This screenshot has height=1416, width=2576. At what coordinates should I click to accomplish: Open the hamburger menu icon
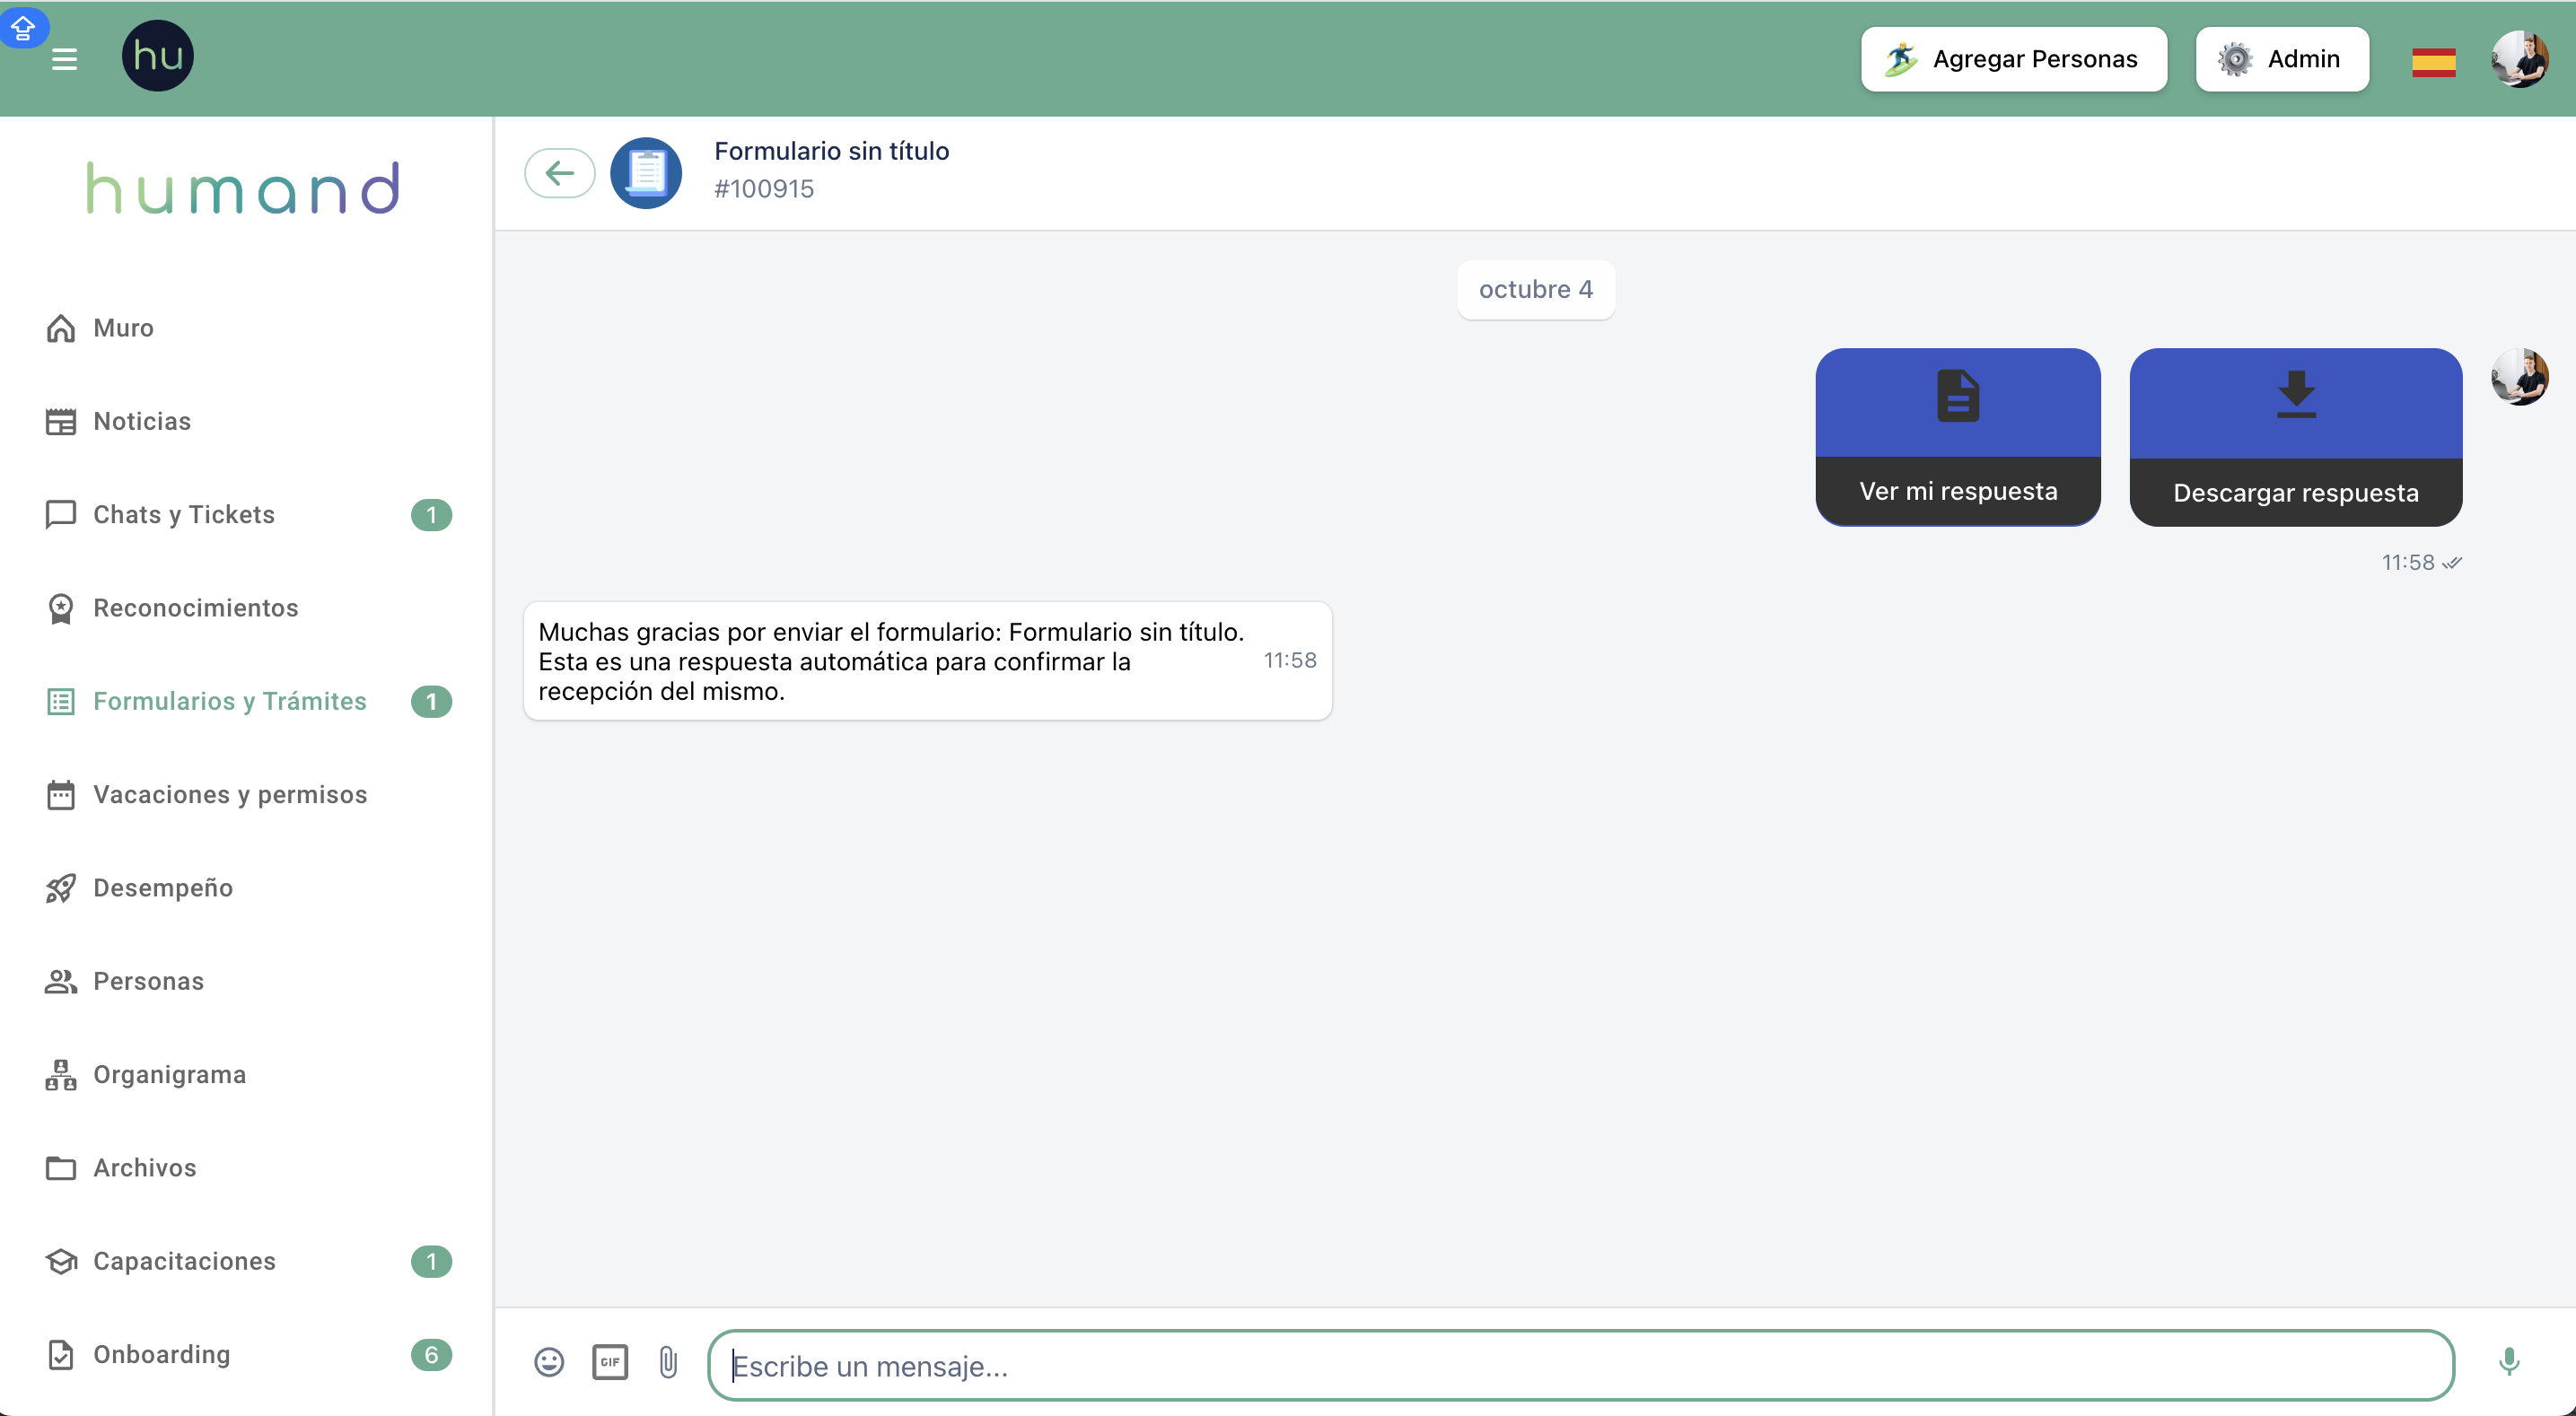point(64,59)
